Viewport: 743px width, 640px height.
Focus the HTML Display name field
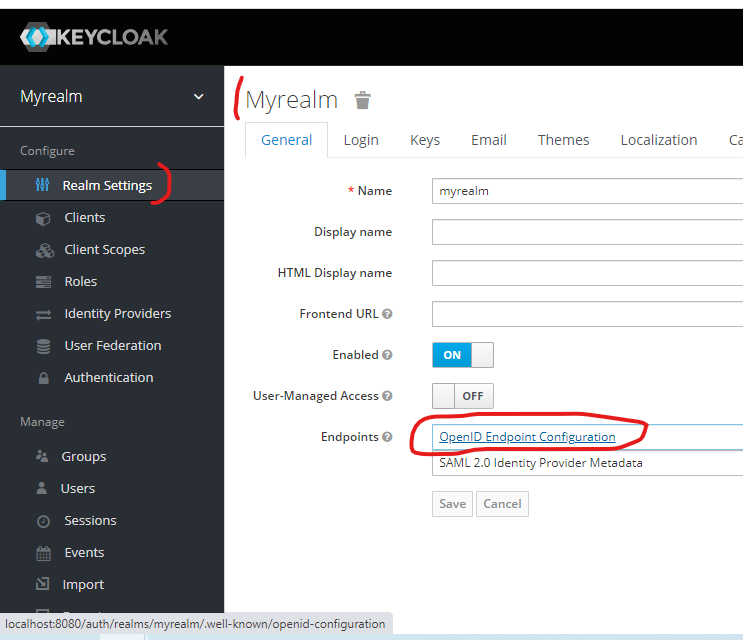[588, 273]
